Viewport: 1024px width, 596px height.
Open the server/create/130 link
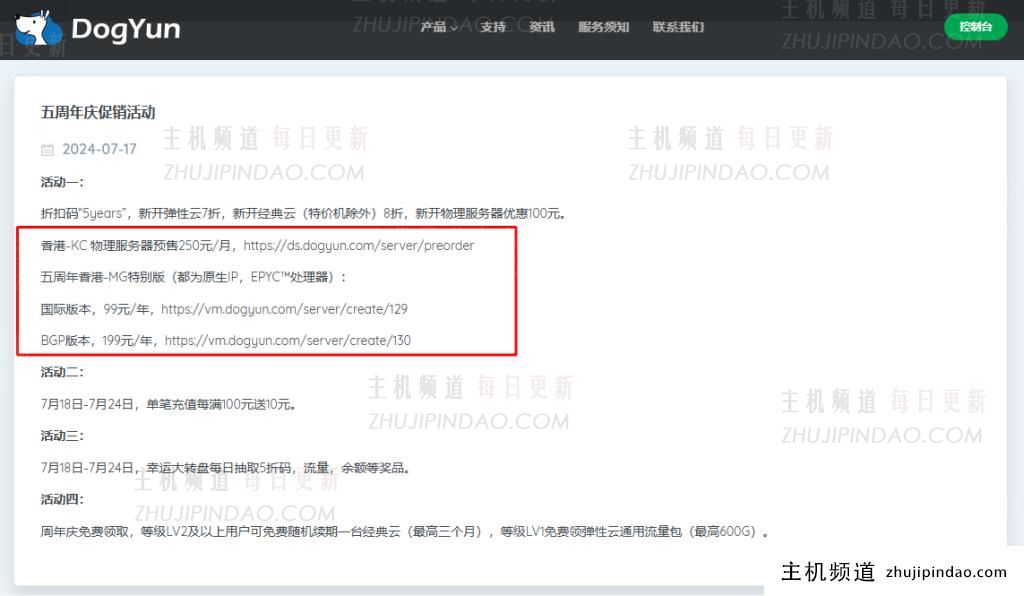[x=287, y=340]
